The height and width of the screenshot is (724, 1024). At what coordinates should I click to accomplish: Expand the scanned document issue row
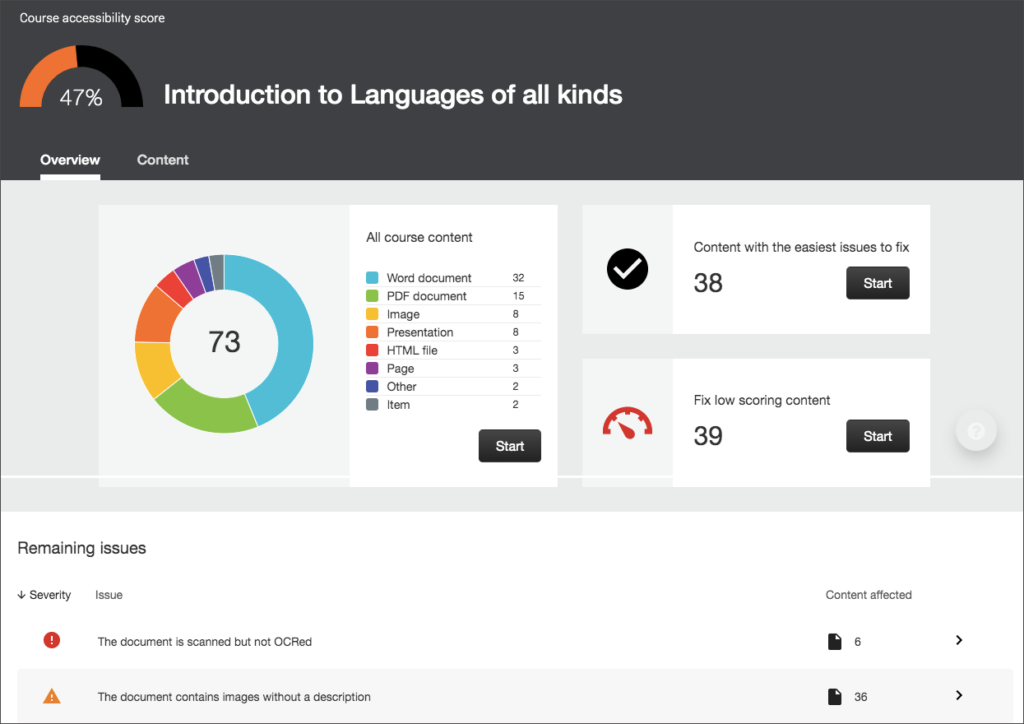tap(959, 640)
